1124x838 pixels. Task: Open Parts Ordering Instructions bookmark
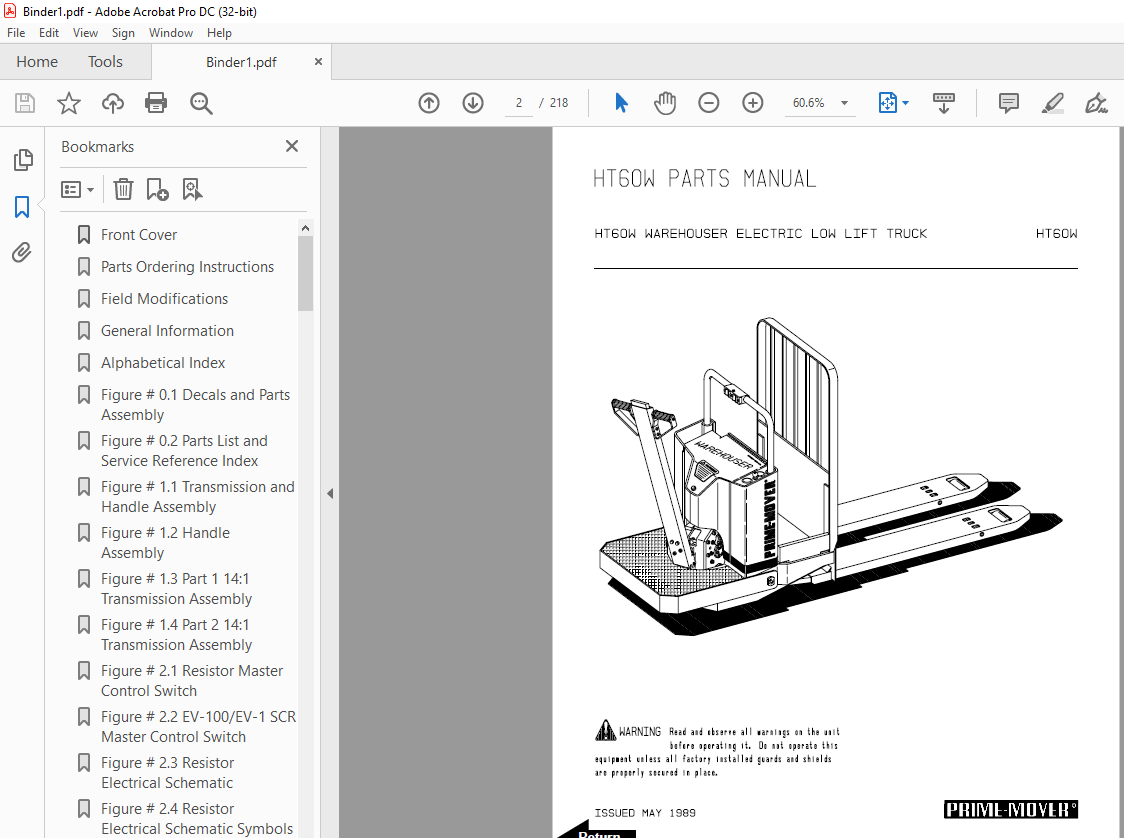pos(187,267)
